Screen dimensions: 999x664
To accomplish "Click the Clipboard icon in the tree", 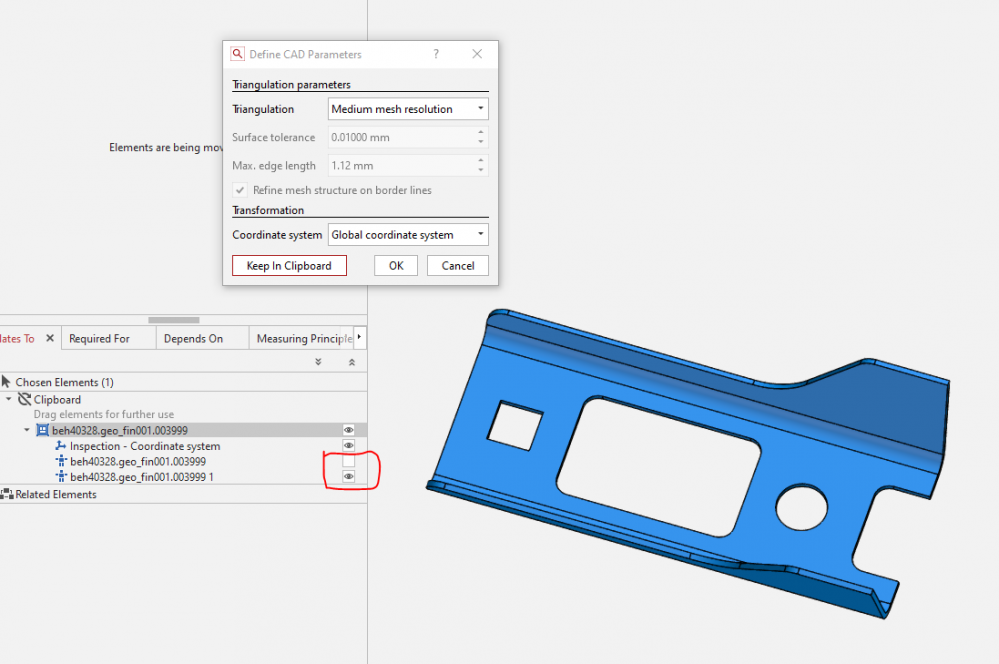I will click(25, 399).
